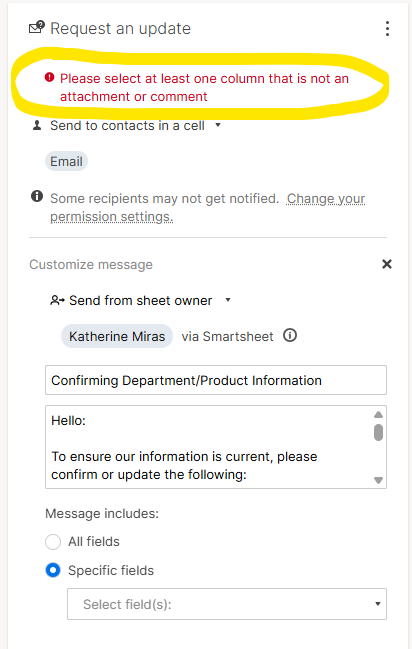Close the Customize message section
412x649 pixels.
(387, 264)
